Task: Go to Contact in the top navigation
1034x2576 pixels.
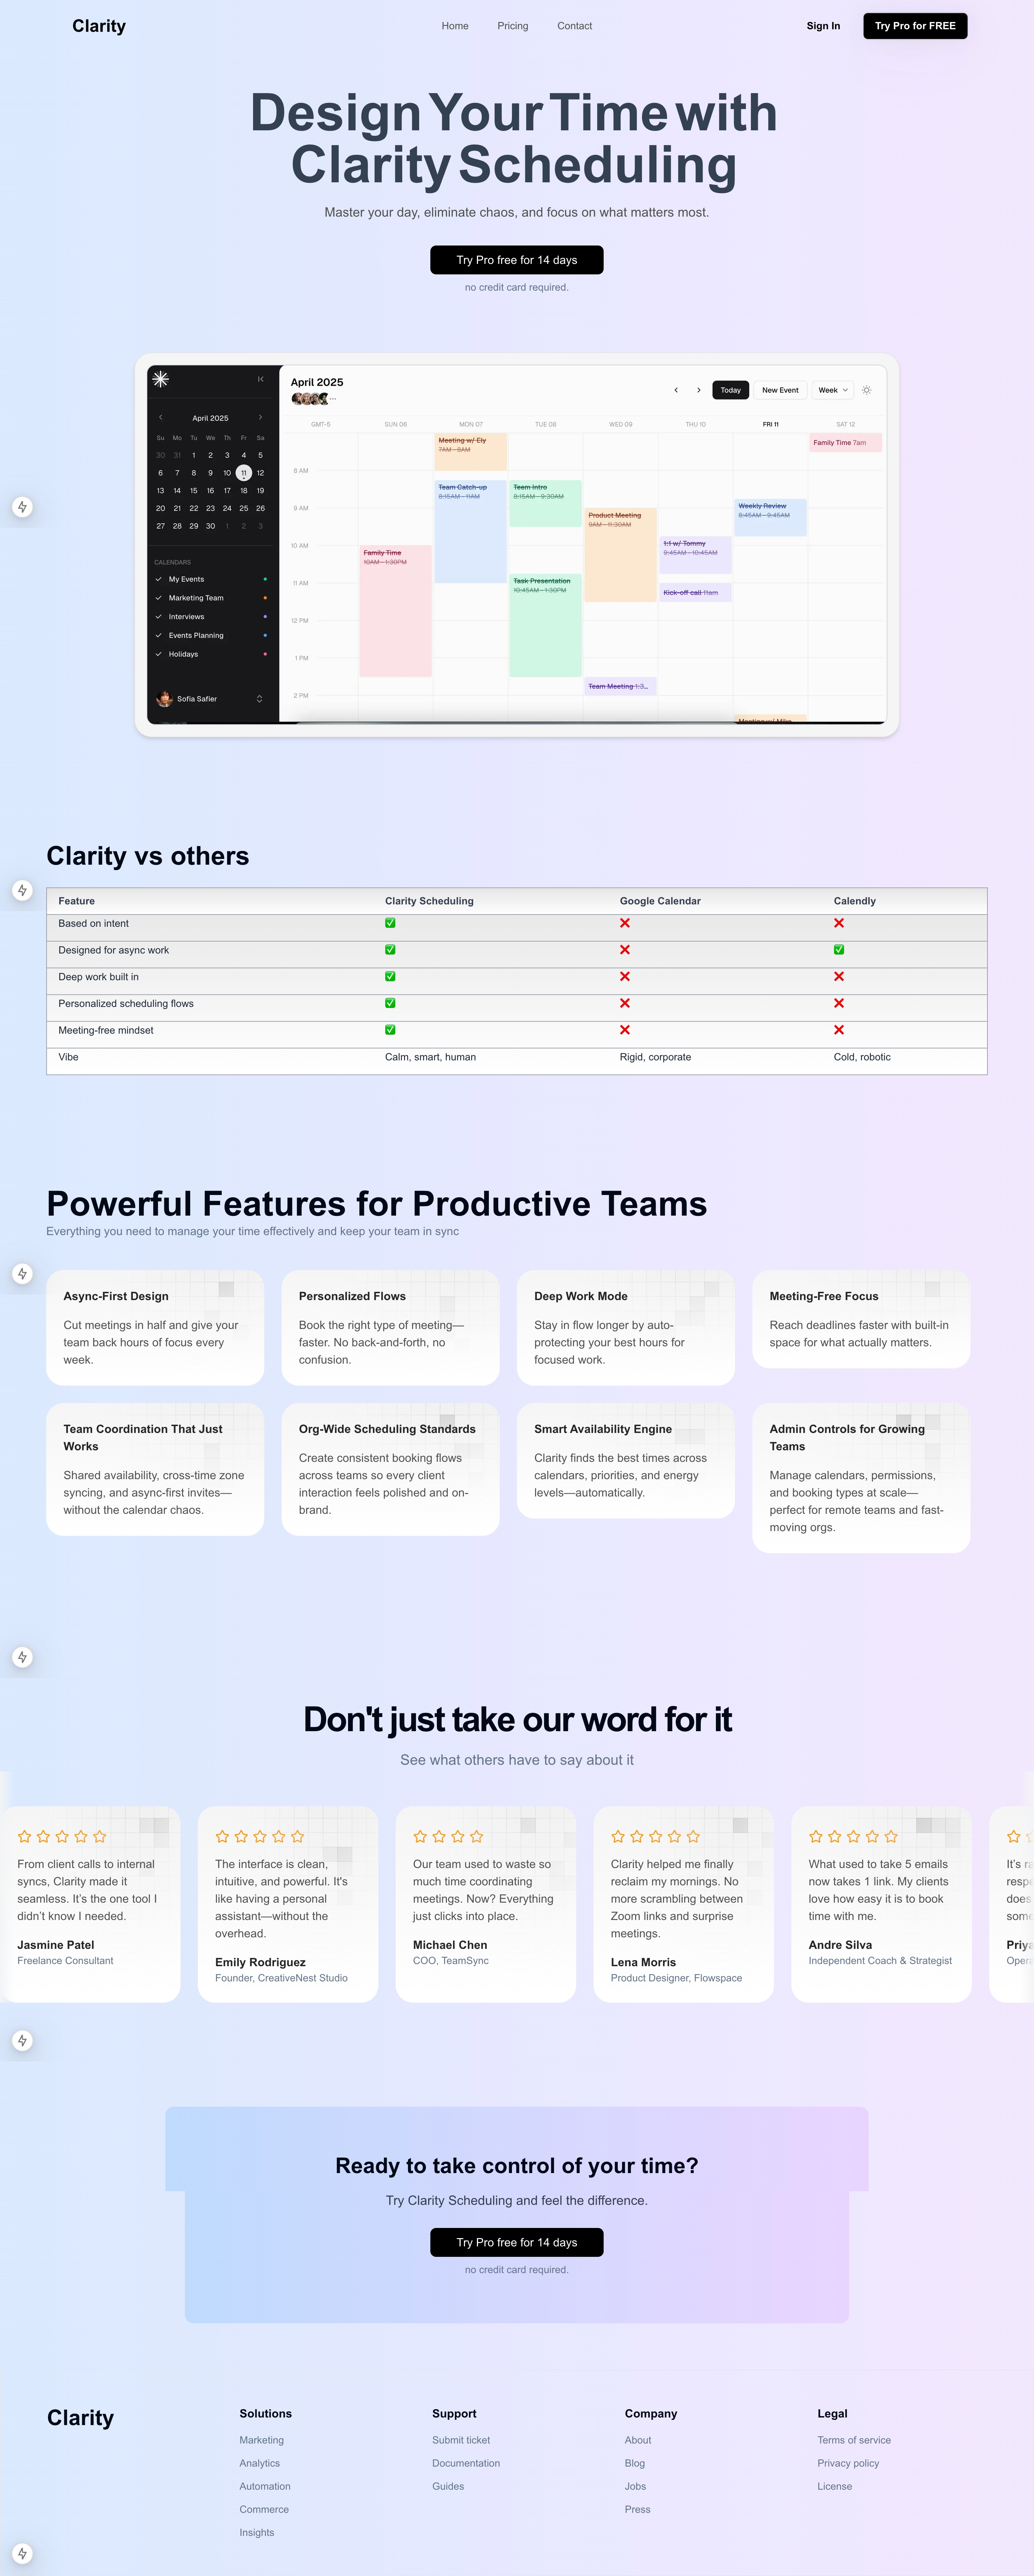Action: tap(574, 26)
